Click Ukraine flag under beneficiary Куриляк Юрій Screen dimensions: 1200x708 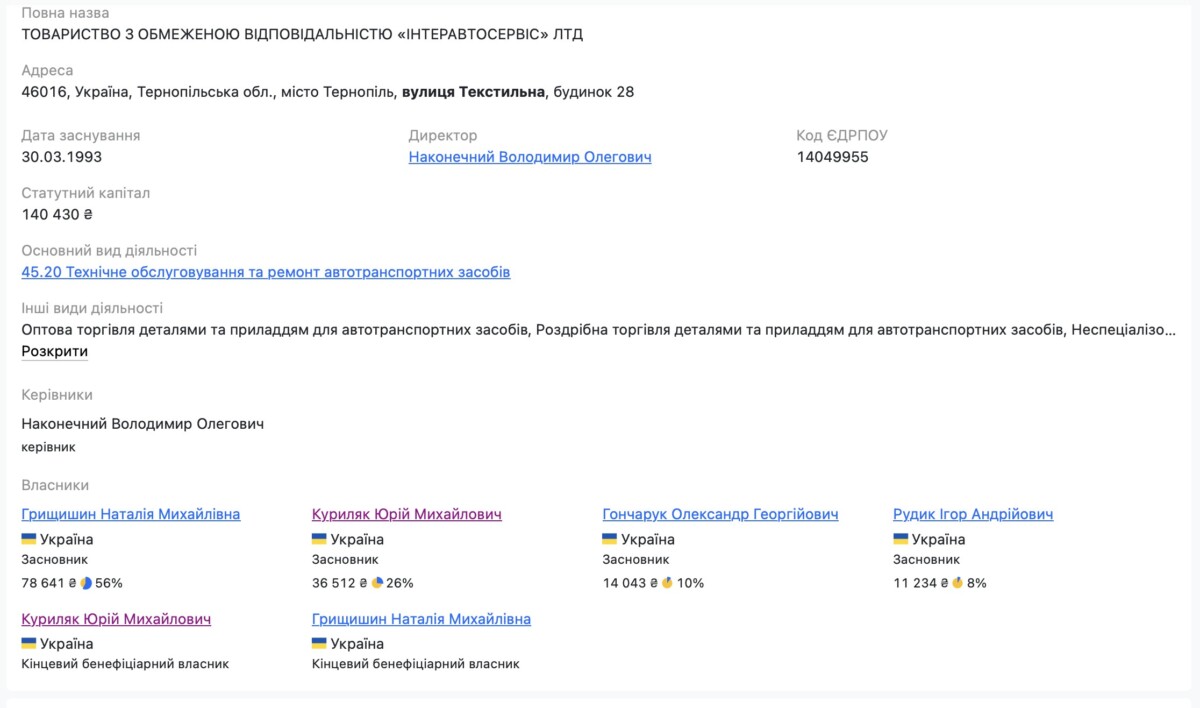click(28, 643)
